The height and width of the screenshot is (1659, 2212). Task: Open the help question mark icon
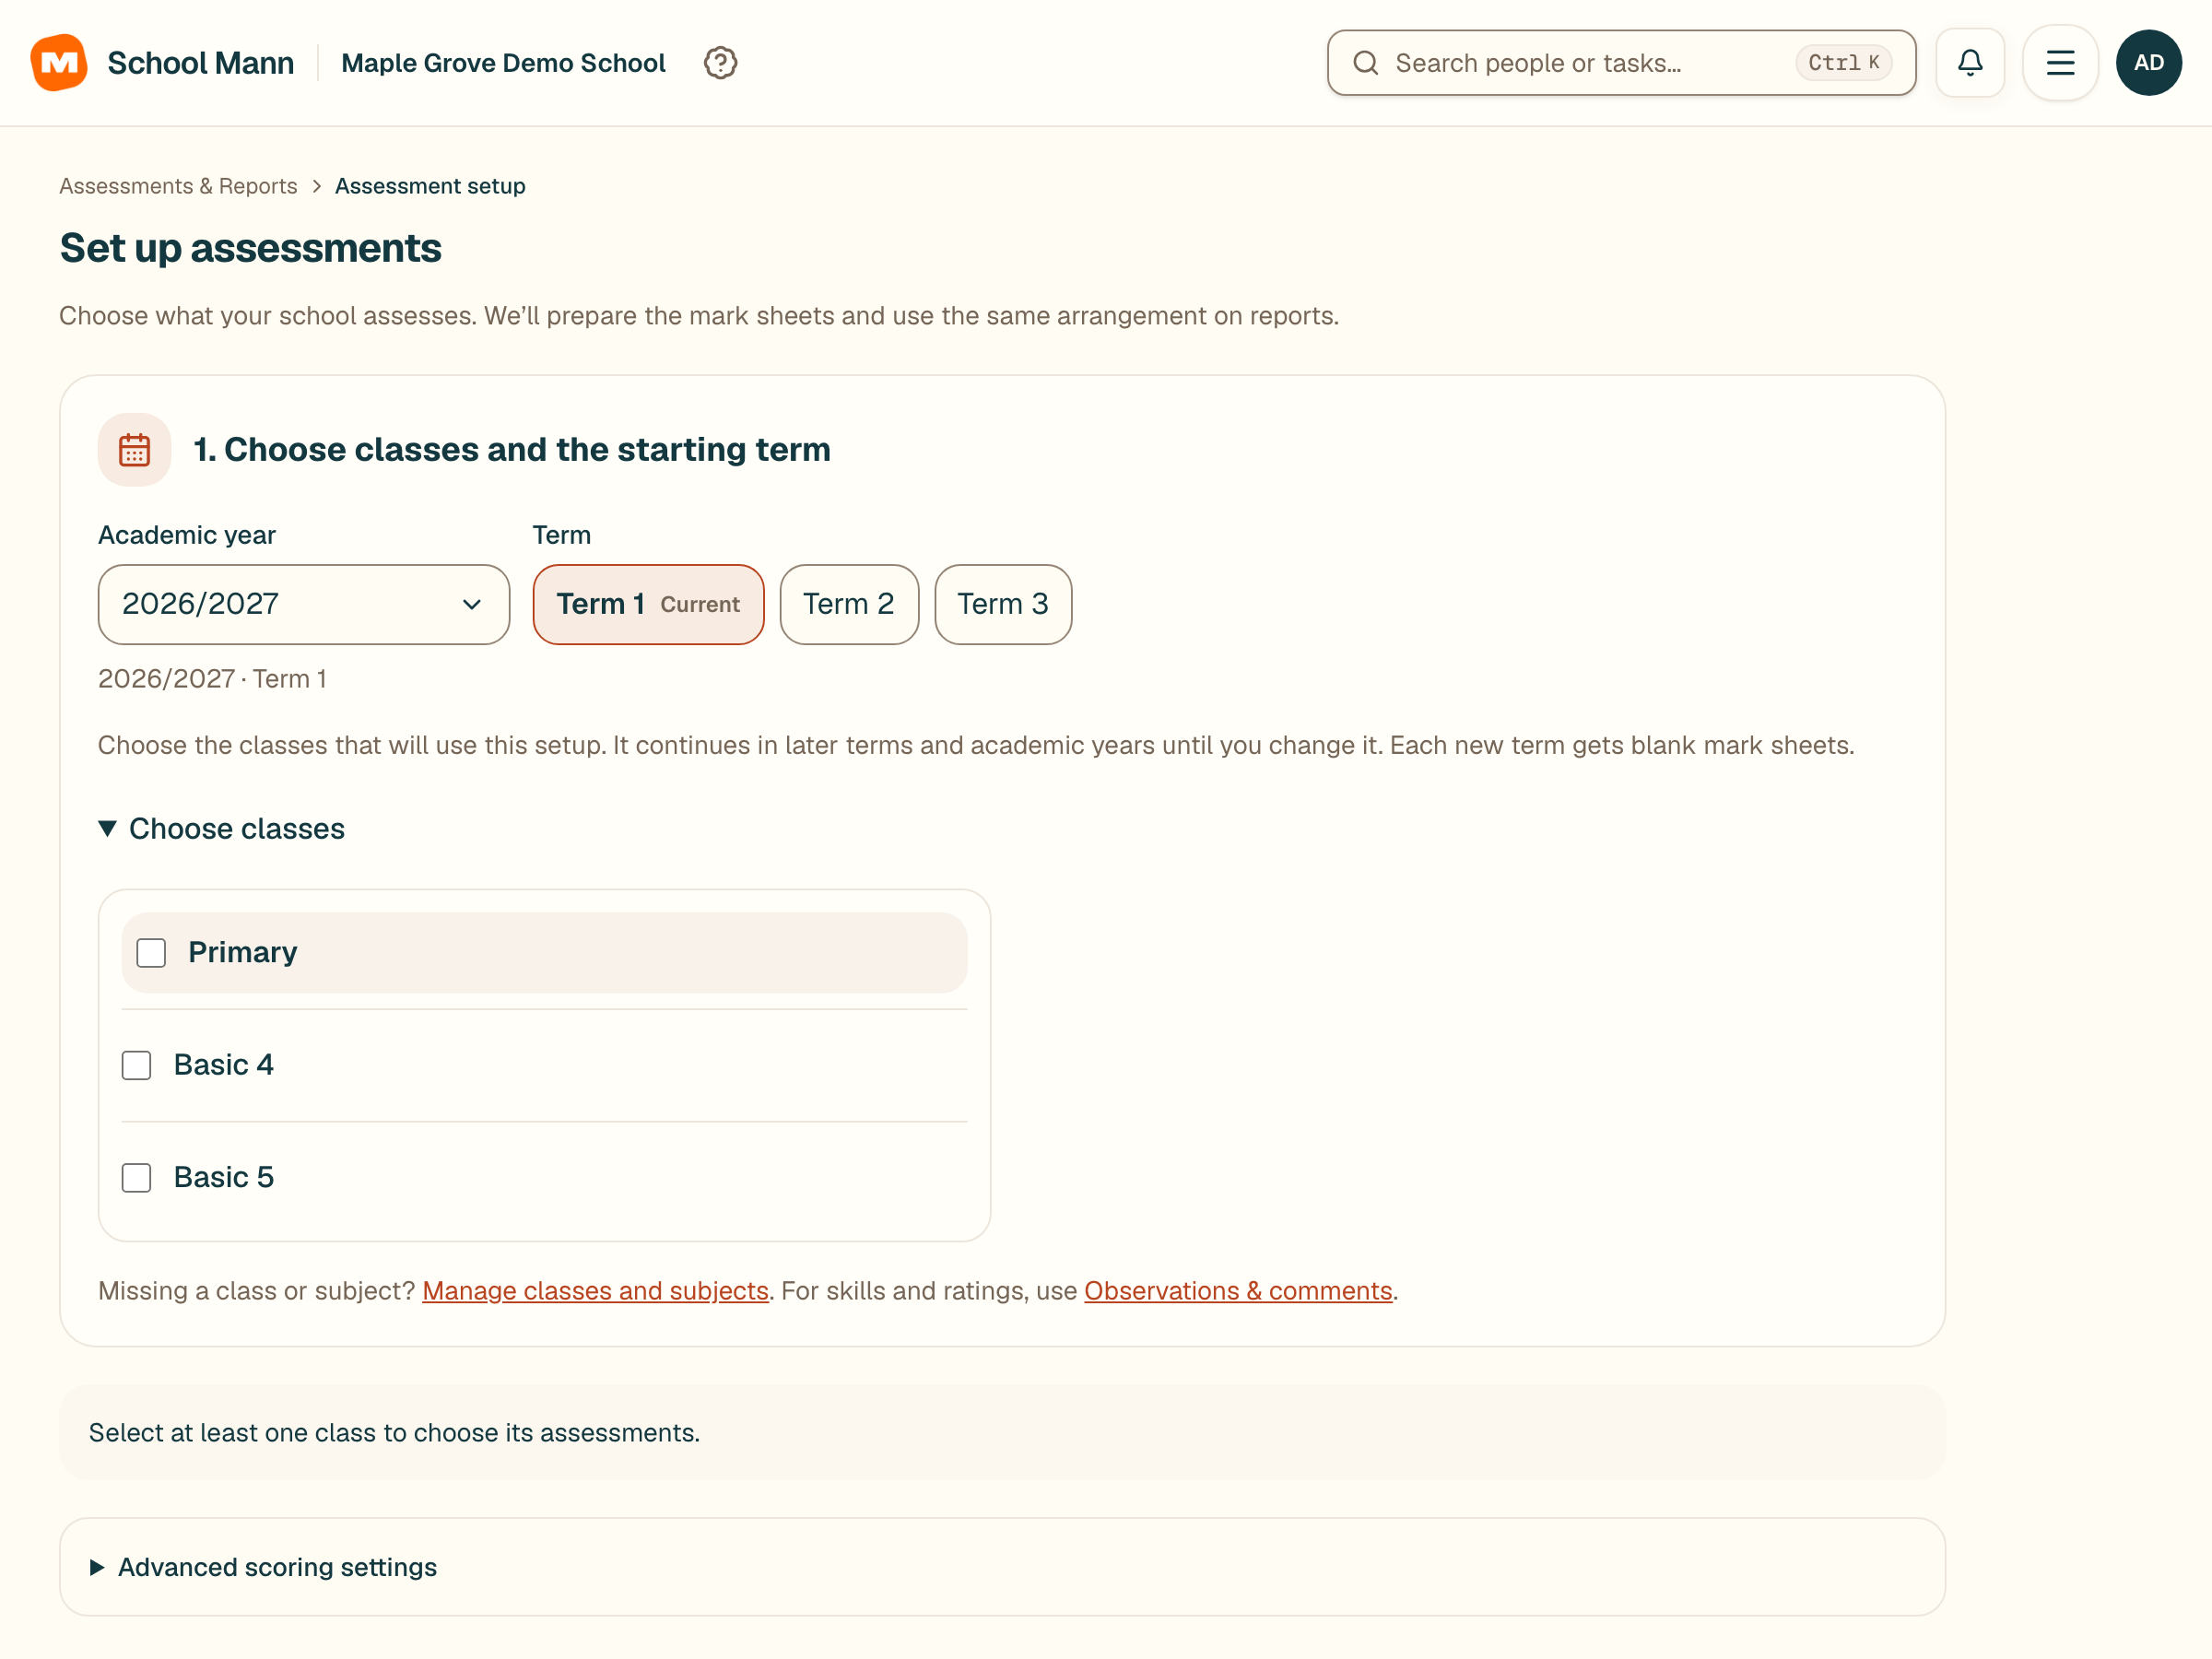pos(720,63)
